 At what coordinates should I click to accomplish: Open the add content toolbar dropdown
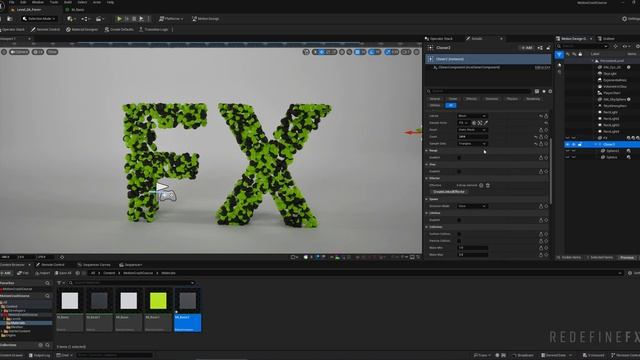pyautogui.click(x=71, y=19)
